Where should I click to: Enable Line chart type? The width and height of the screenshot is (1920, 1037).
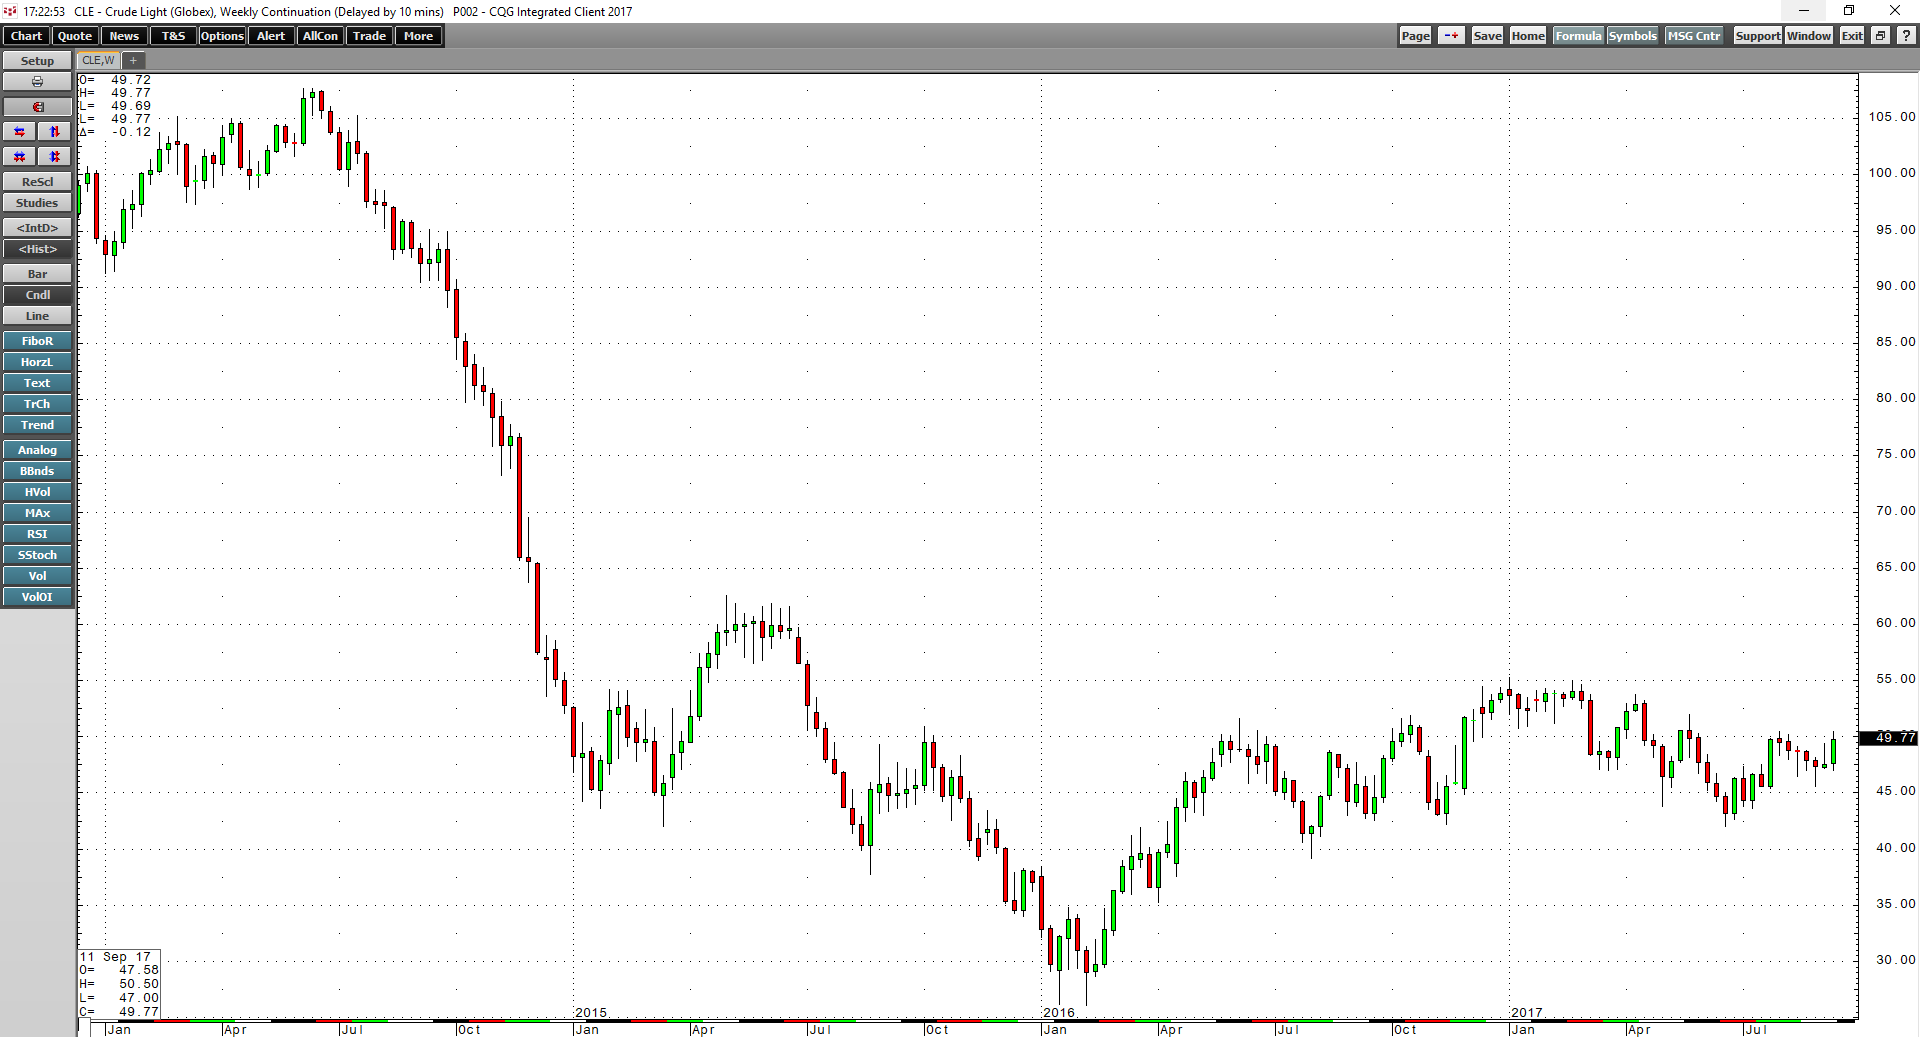coord(37,315)
